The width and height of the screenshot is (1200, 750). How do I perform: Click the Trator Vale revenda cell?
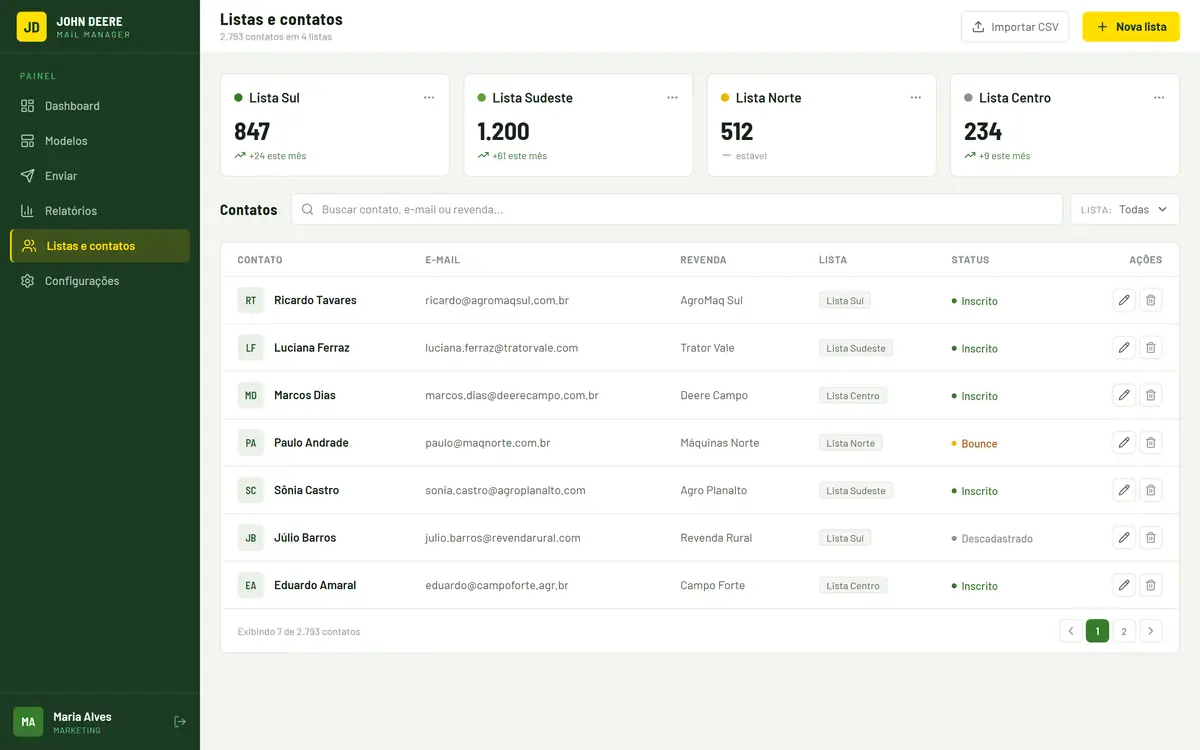707,348
